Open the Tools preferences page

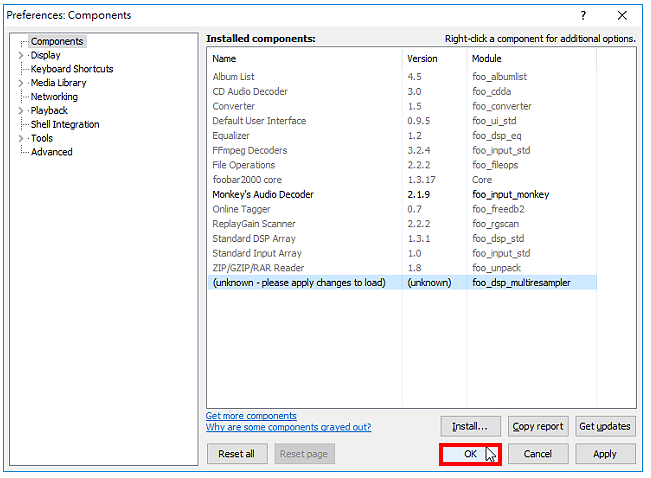click(x=42, y=138)
